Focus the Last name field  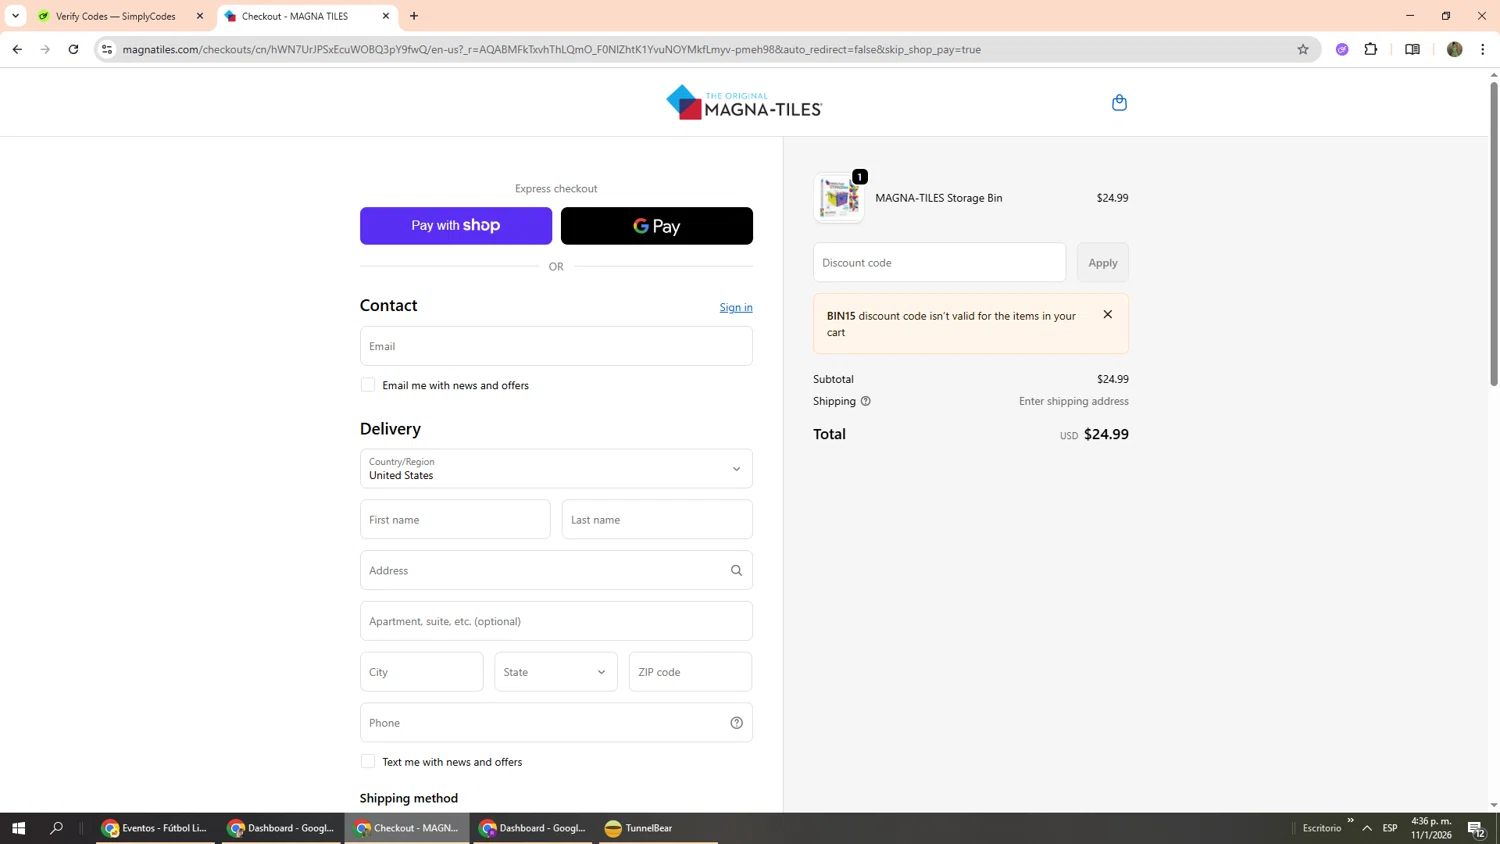tap(657, 519)
